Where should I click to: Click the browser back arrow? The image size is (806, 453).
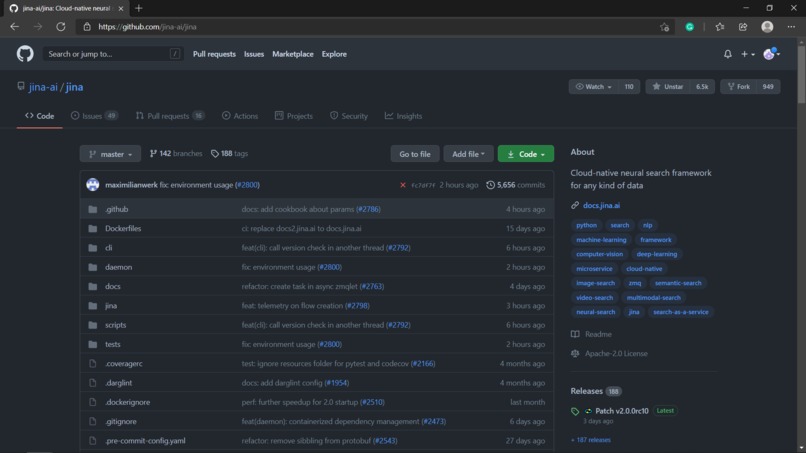[14, 27]
